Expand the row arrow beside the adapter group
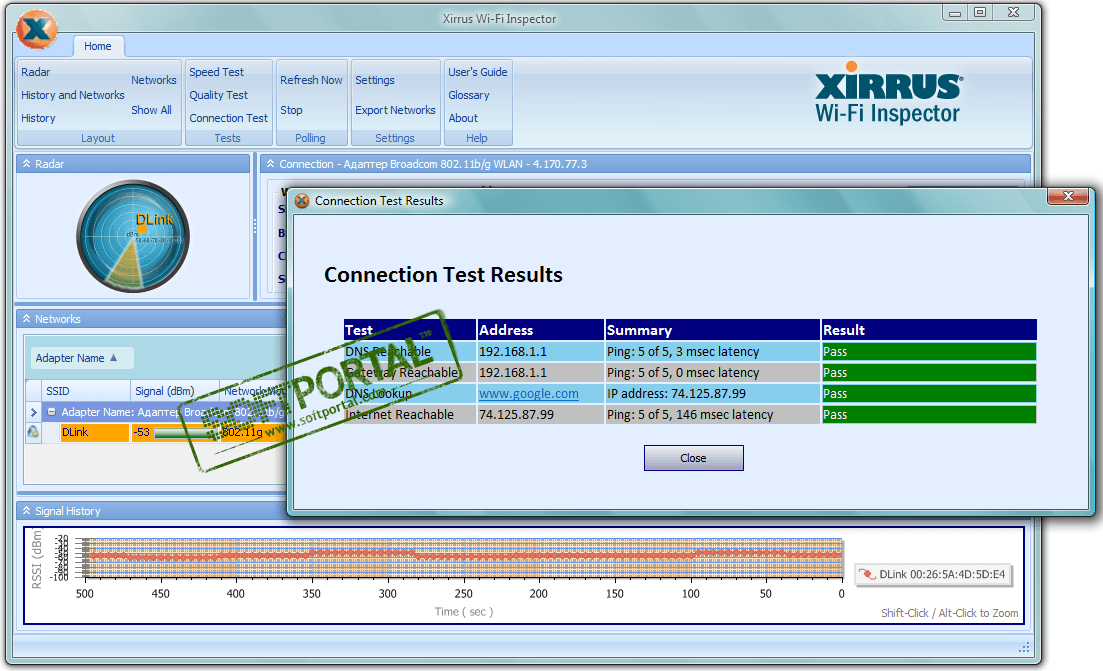The image size is (1103, 671). point(33,412)
